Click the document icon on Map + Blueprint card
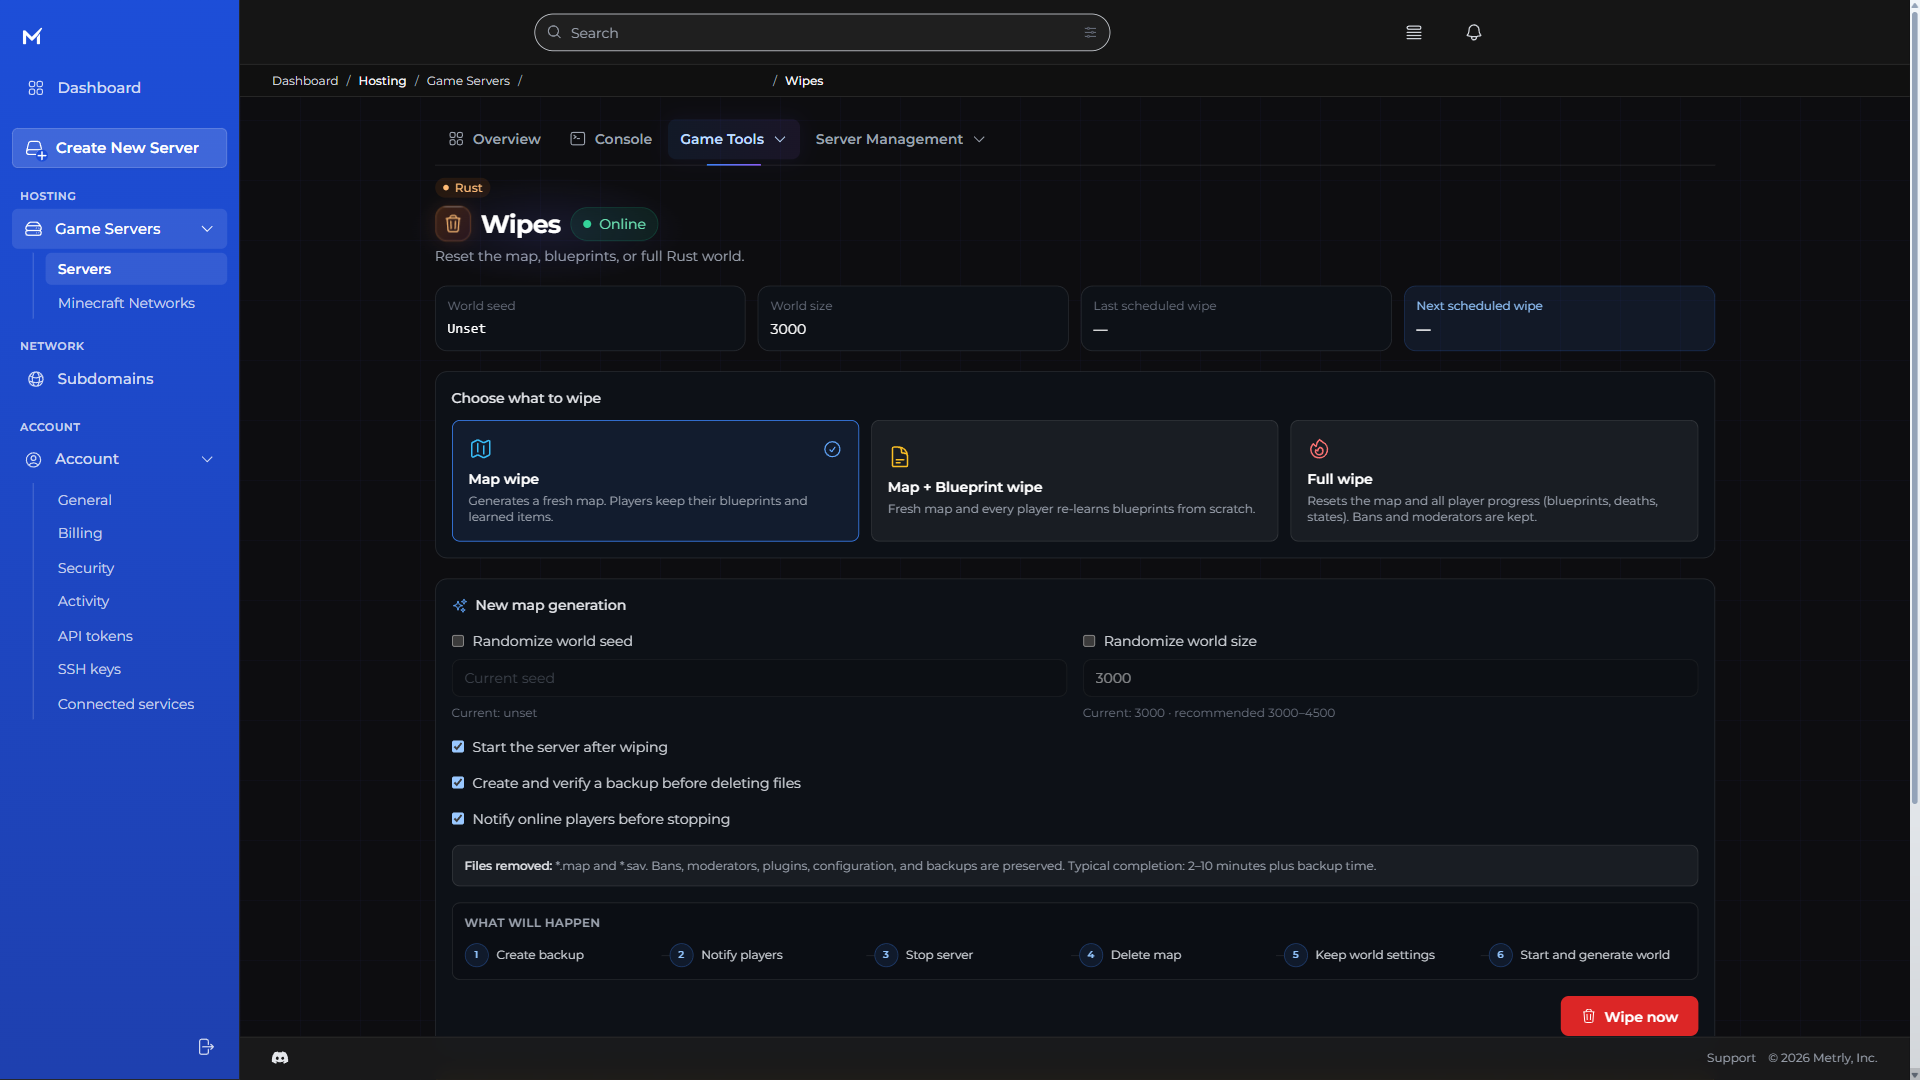 (x=900, y=457)
